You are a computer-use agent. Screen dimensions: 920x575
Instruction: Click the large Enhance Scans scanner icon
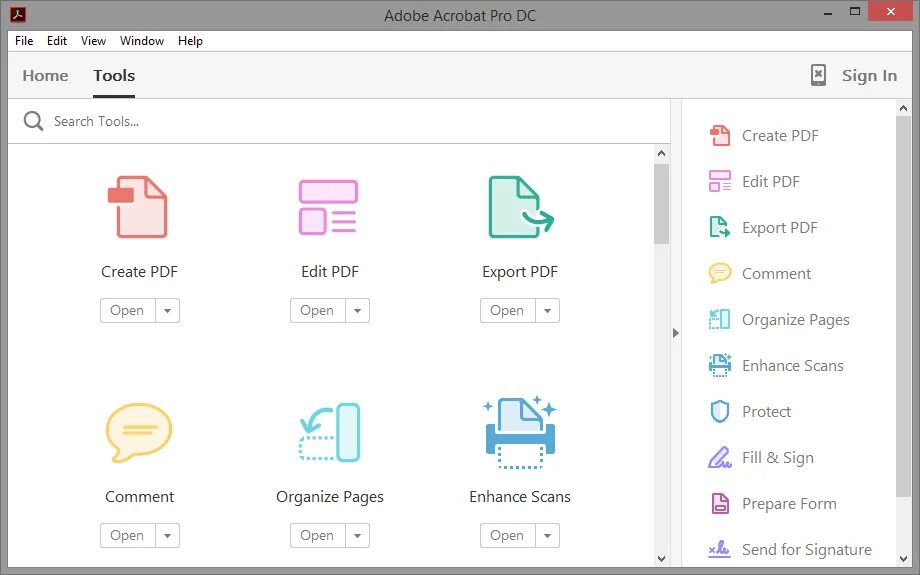(x=520, y=432)
